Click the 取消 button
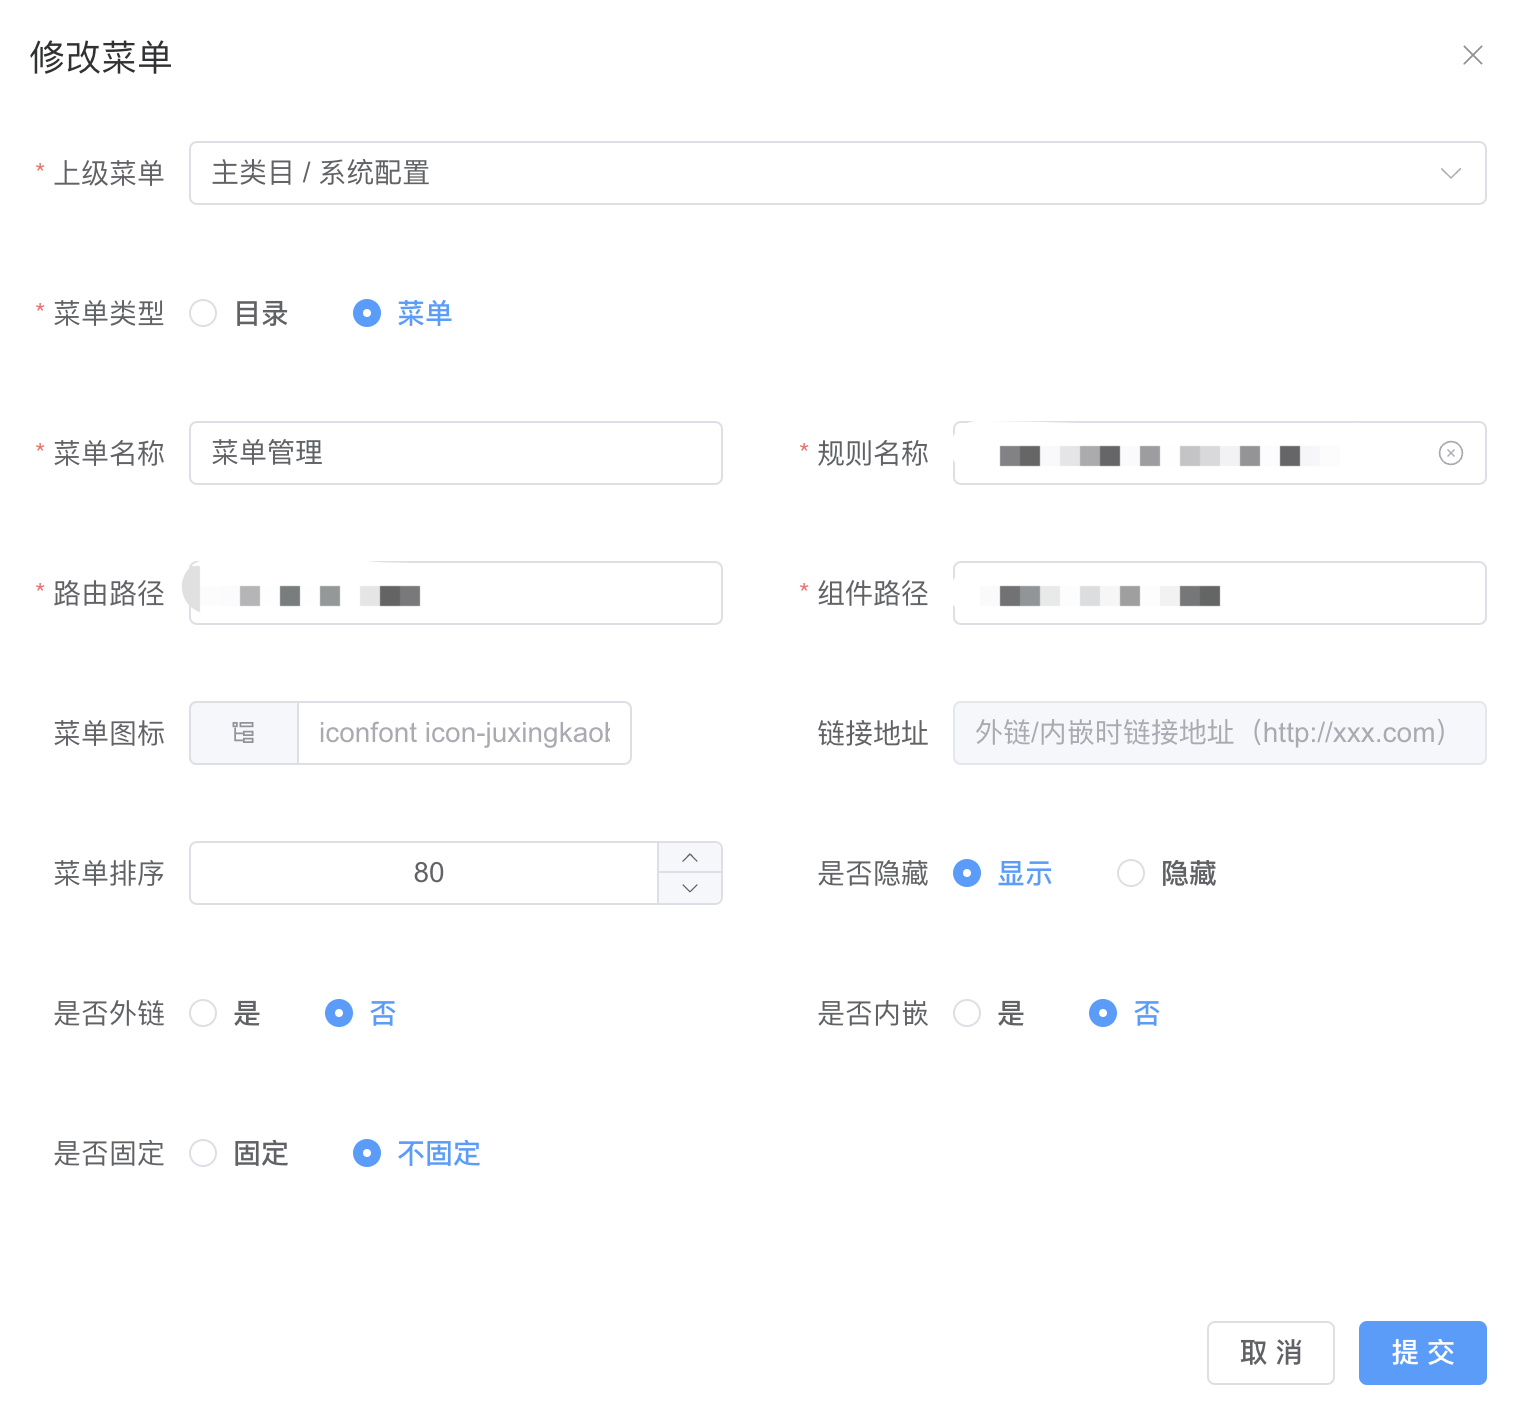1520x1420 pixels. (1270, 1353)
